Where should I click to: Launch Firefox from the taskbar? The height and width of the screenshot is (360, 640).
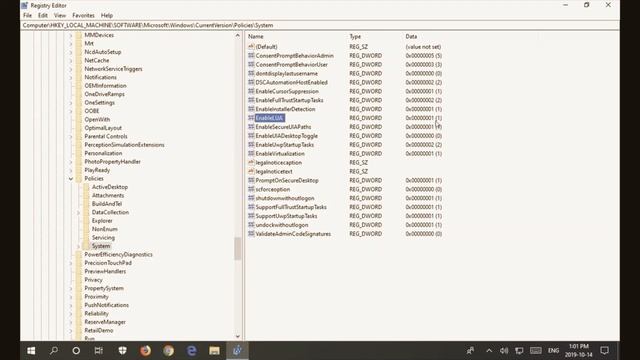[x=145, y=351]
